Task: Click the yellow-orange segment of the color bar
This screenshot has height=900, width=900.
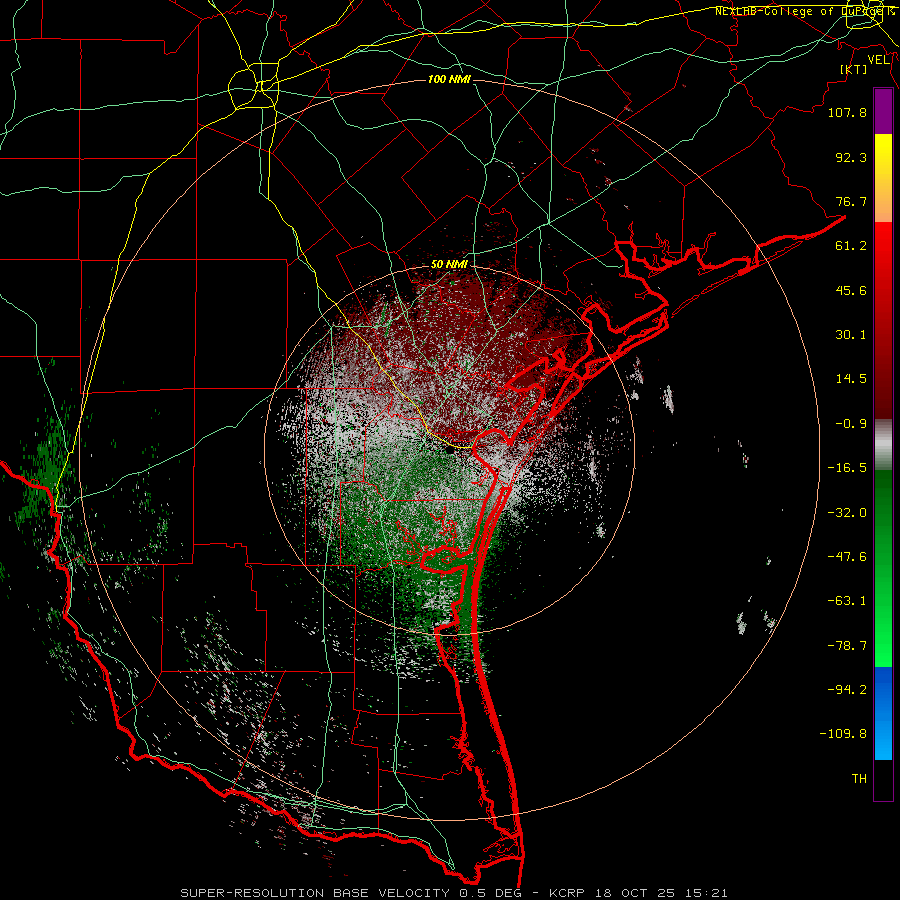Action: (x=883, y=178)
